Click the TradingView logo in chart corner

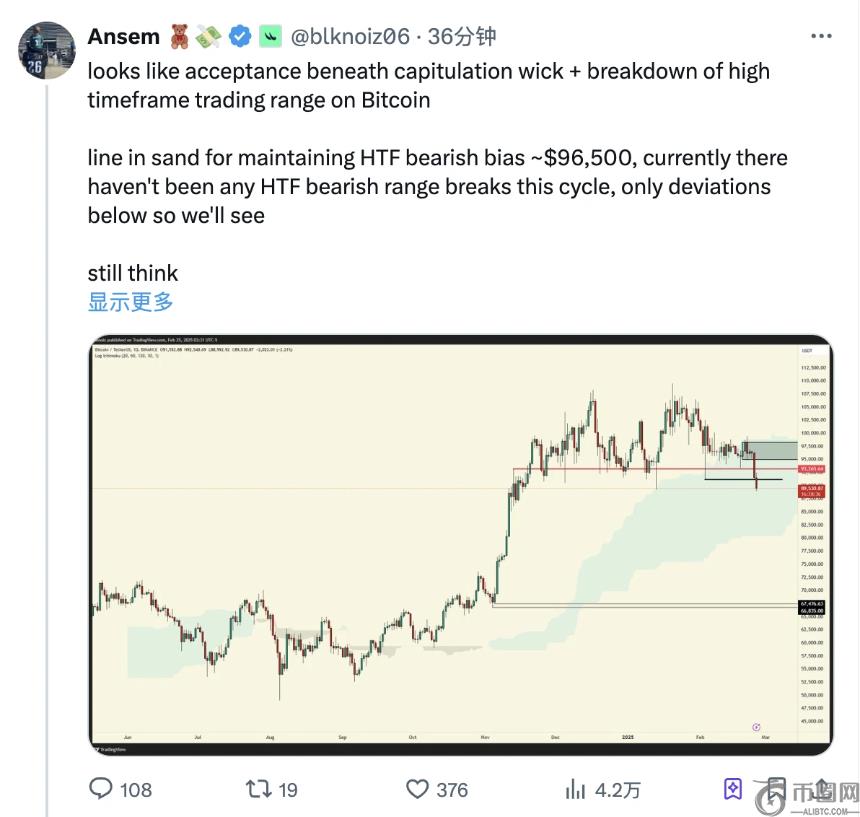coord(110,748)
